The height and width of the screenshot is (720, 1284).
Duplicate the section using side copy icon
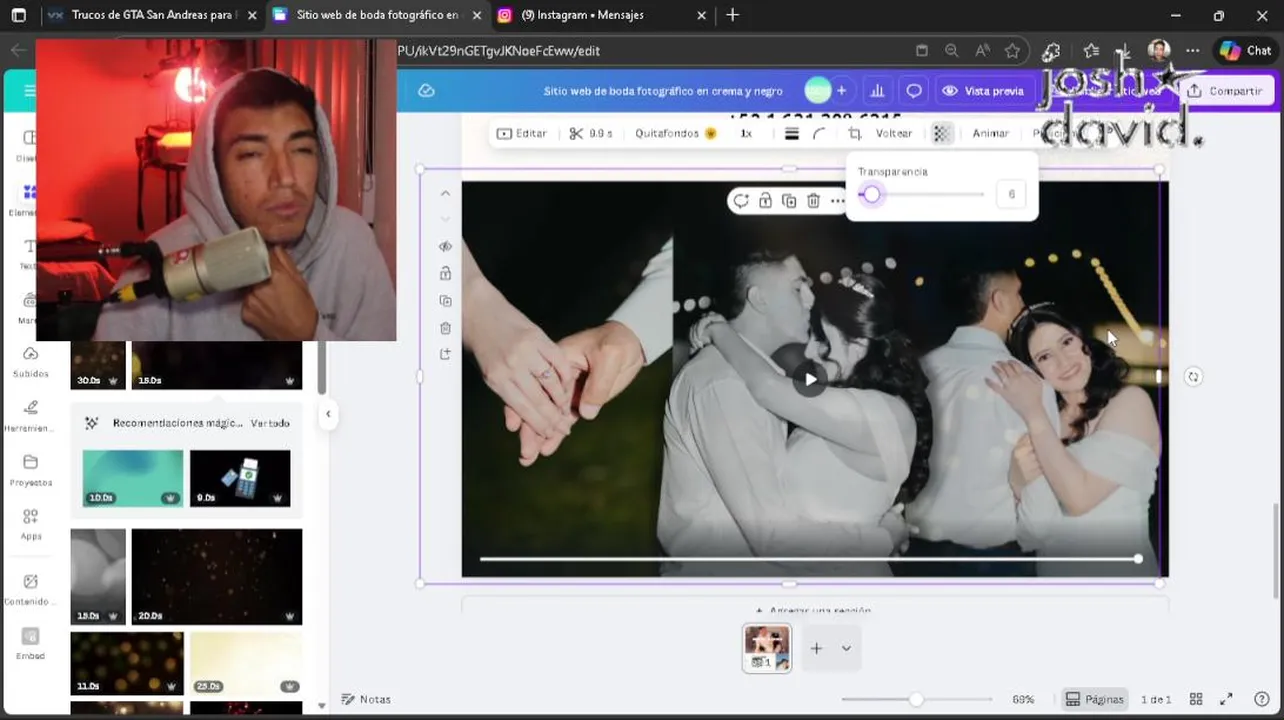[445, 300]
